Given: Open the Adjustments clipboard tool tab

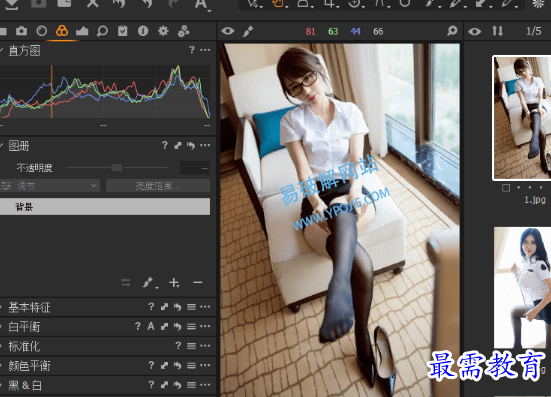Looking at the screenshot, I should pyautogui.click(x=122, y=31).
